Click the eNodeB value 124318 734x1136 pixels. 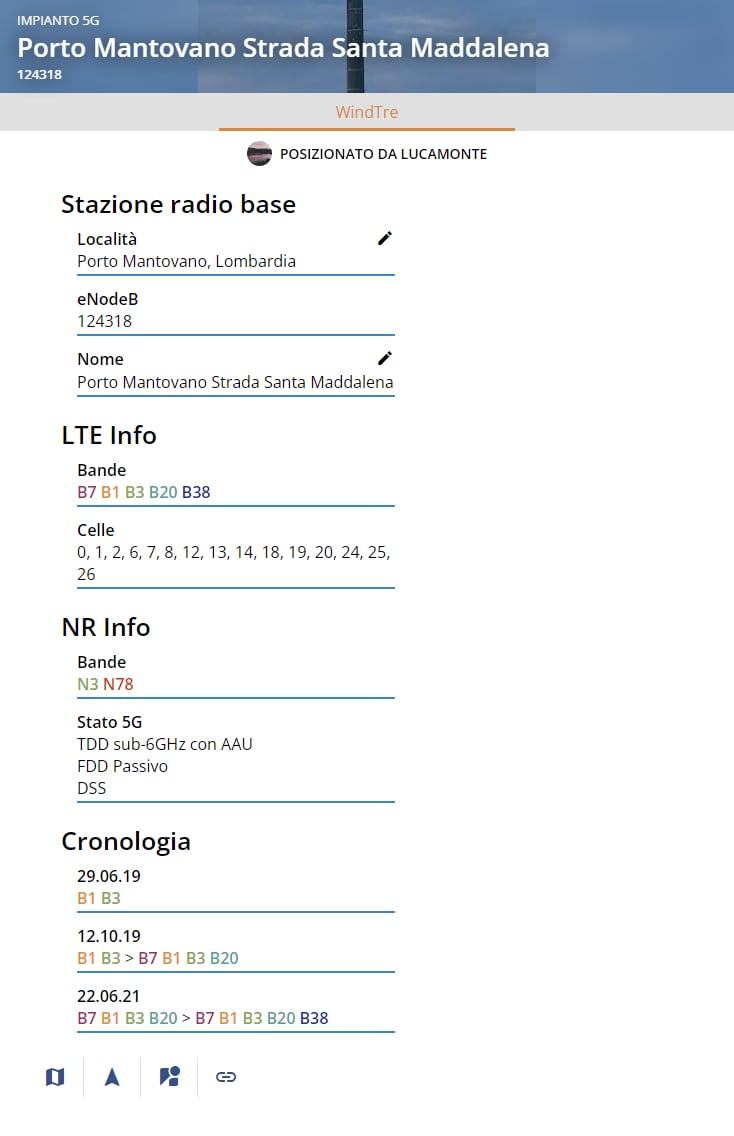[104, 321]
